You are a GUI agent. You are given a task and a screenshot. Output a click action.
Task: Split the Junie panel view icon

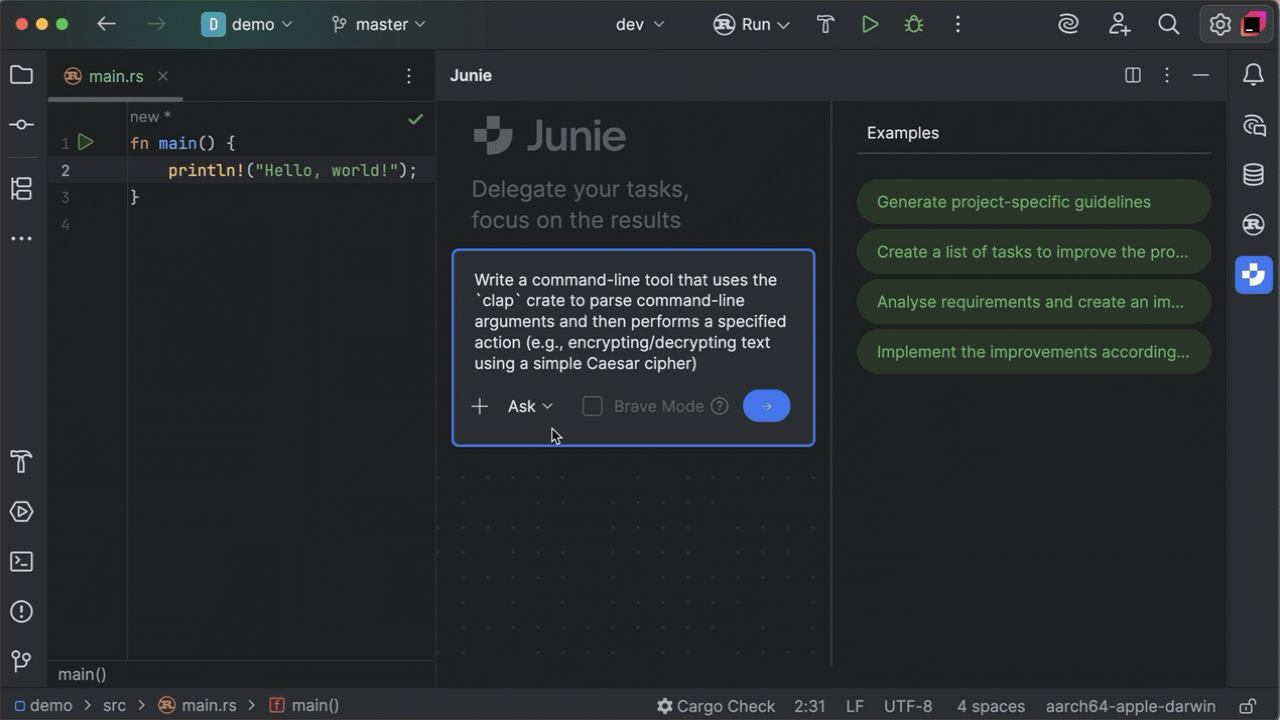coord(1133,75)
